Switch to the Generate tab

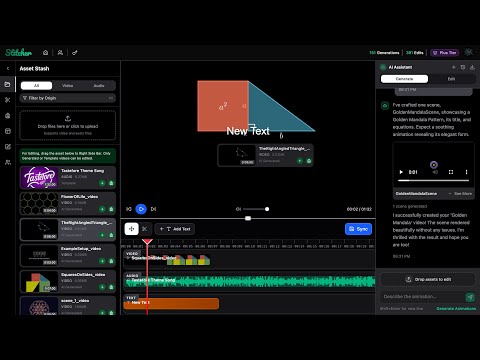coord(404,79)
